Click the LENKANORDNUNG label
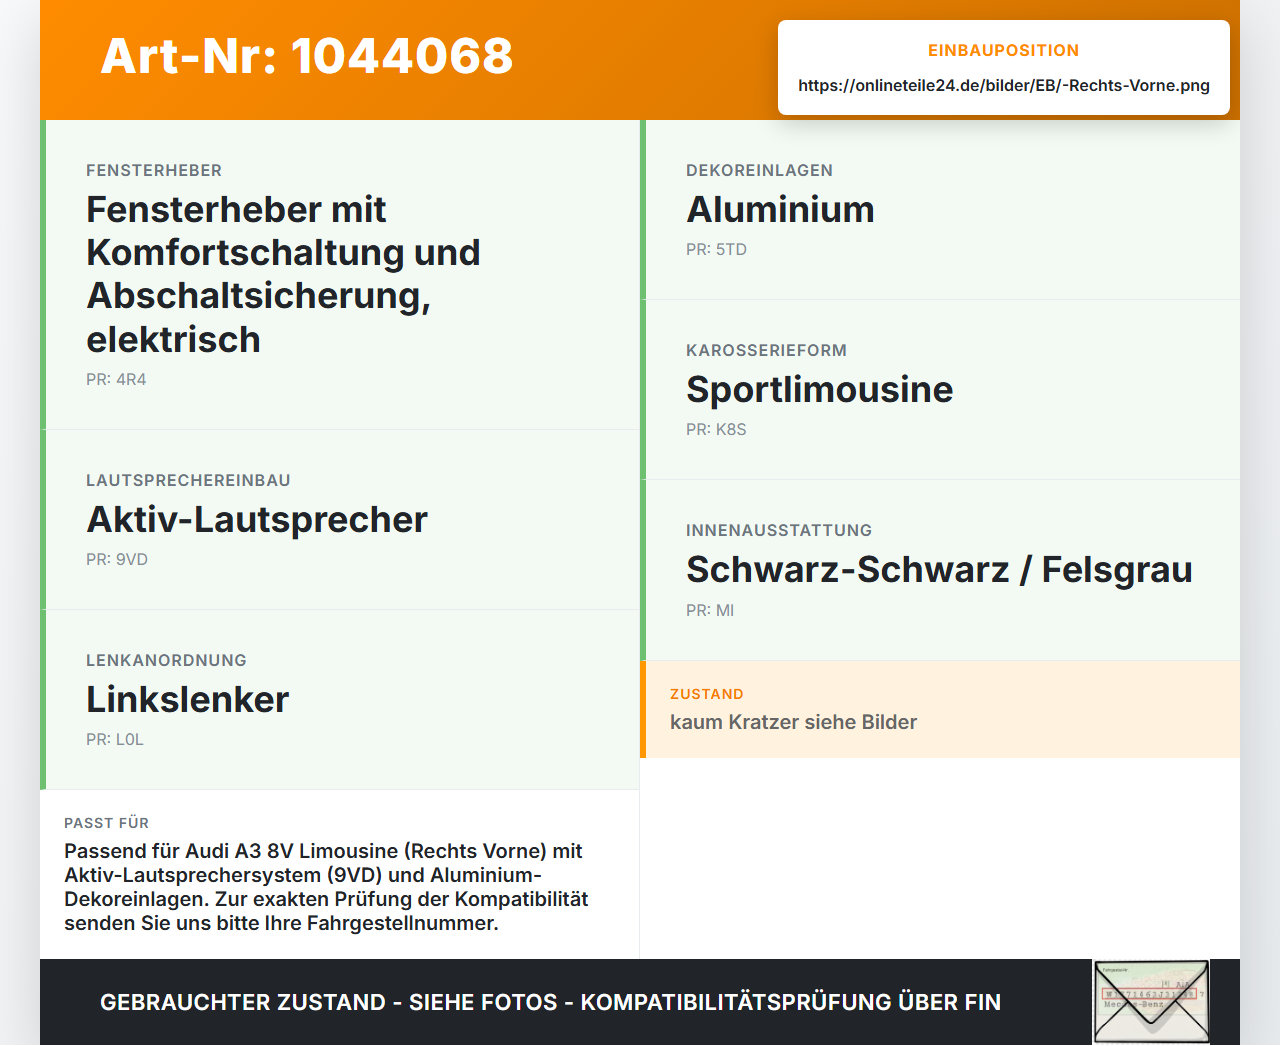Image resolution: width=1280 pixels, height=1046 pixels. tap(166, 660)
